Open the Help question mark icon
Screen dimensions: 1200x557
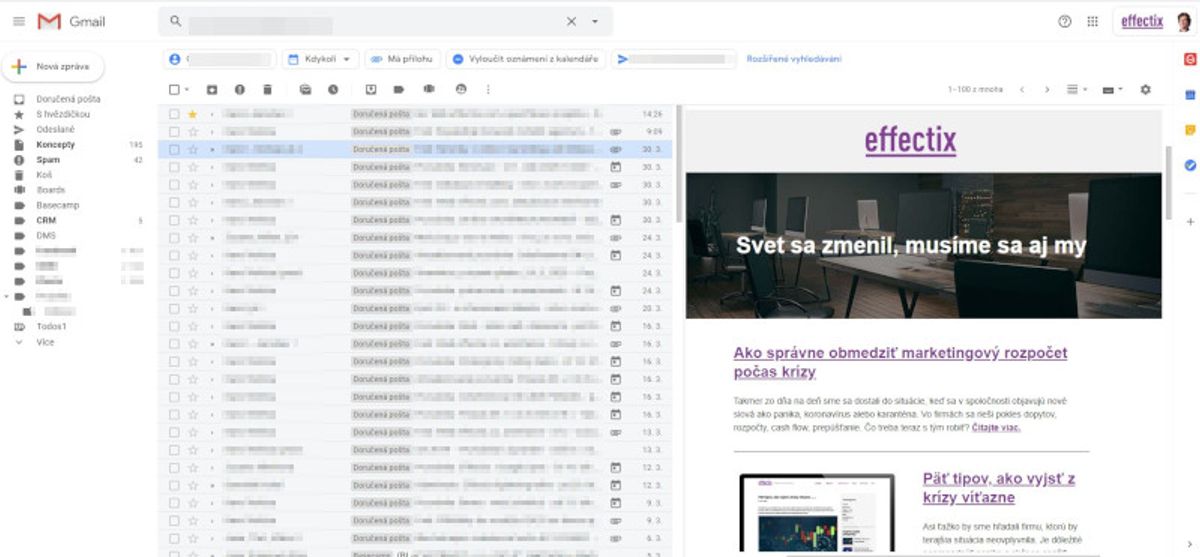(x=1065, y=21)
